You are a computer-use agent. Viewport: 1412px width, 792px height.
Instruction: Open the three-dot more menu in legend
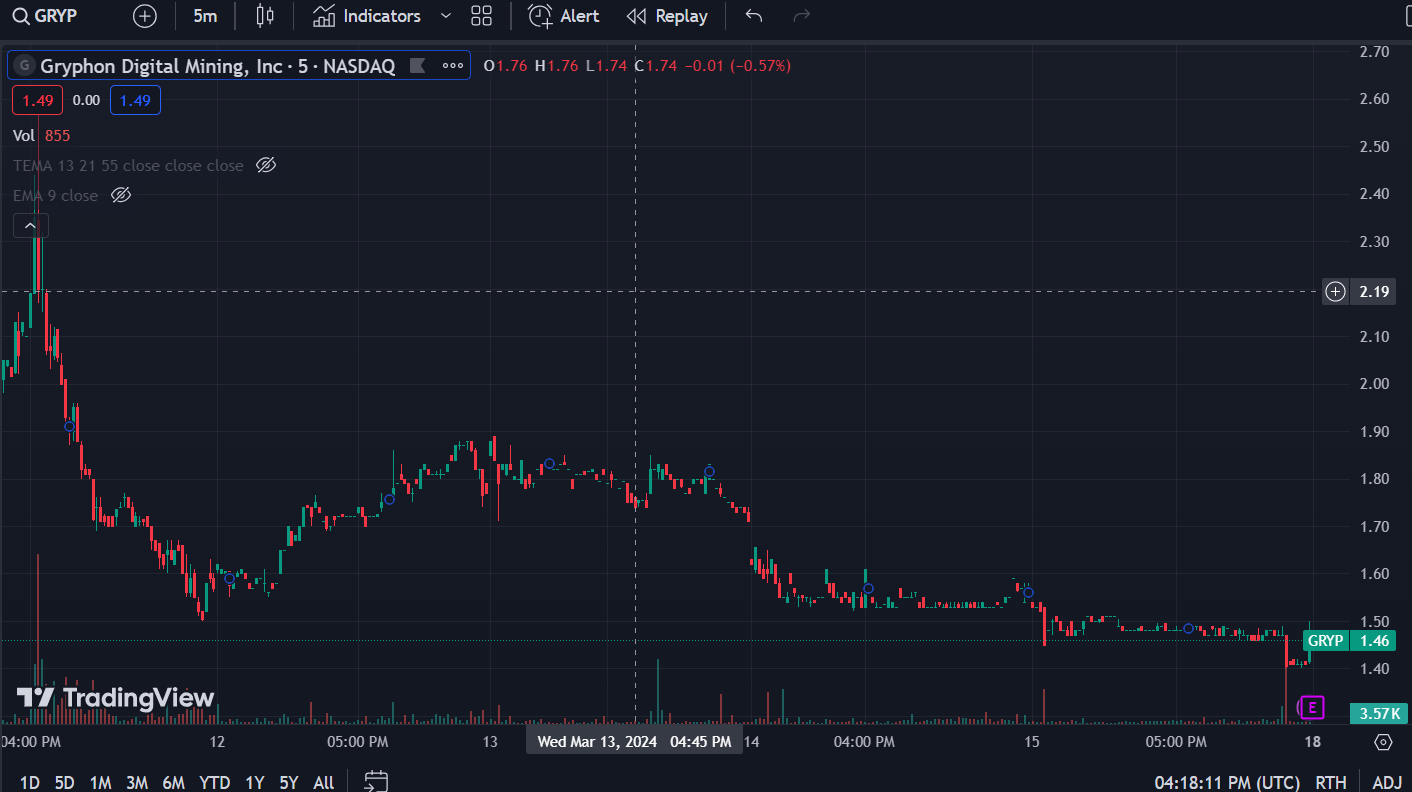(x=452, y=66)
